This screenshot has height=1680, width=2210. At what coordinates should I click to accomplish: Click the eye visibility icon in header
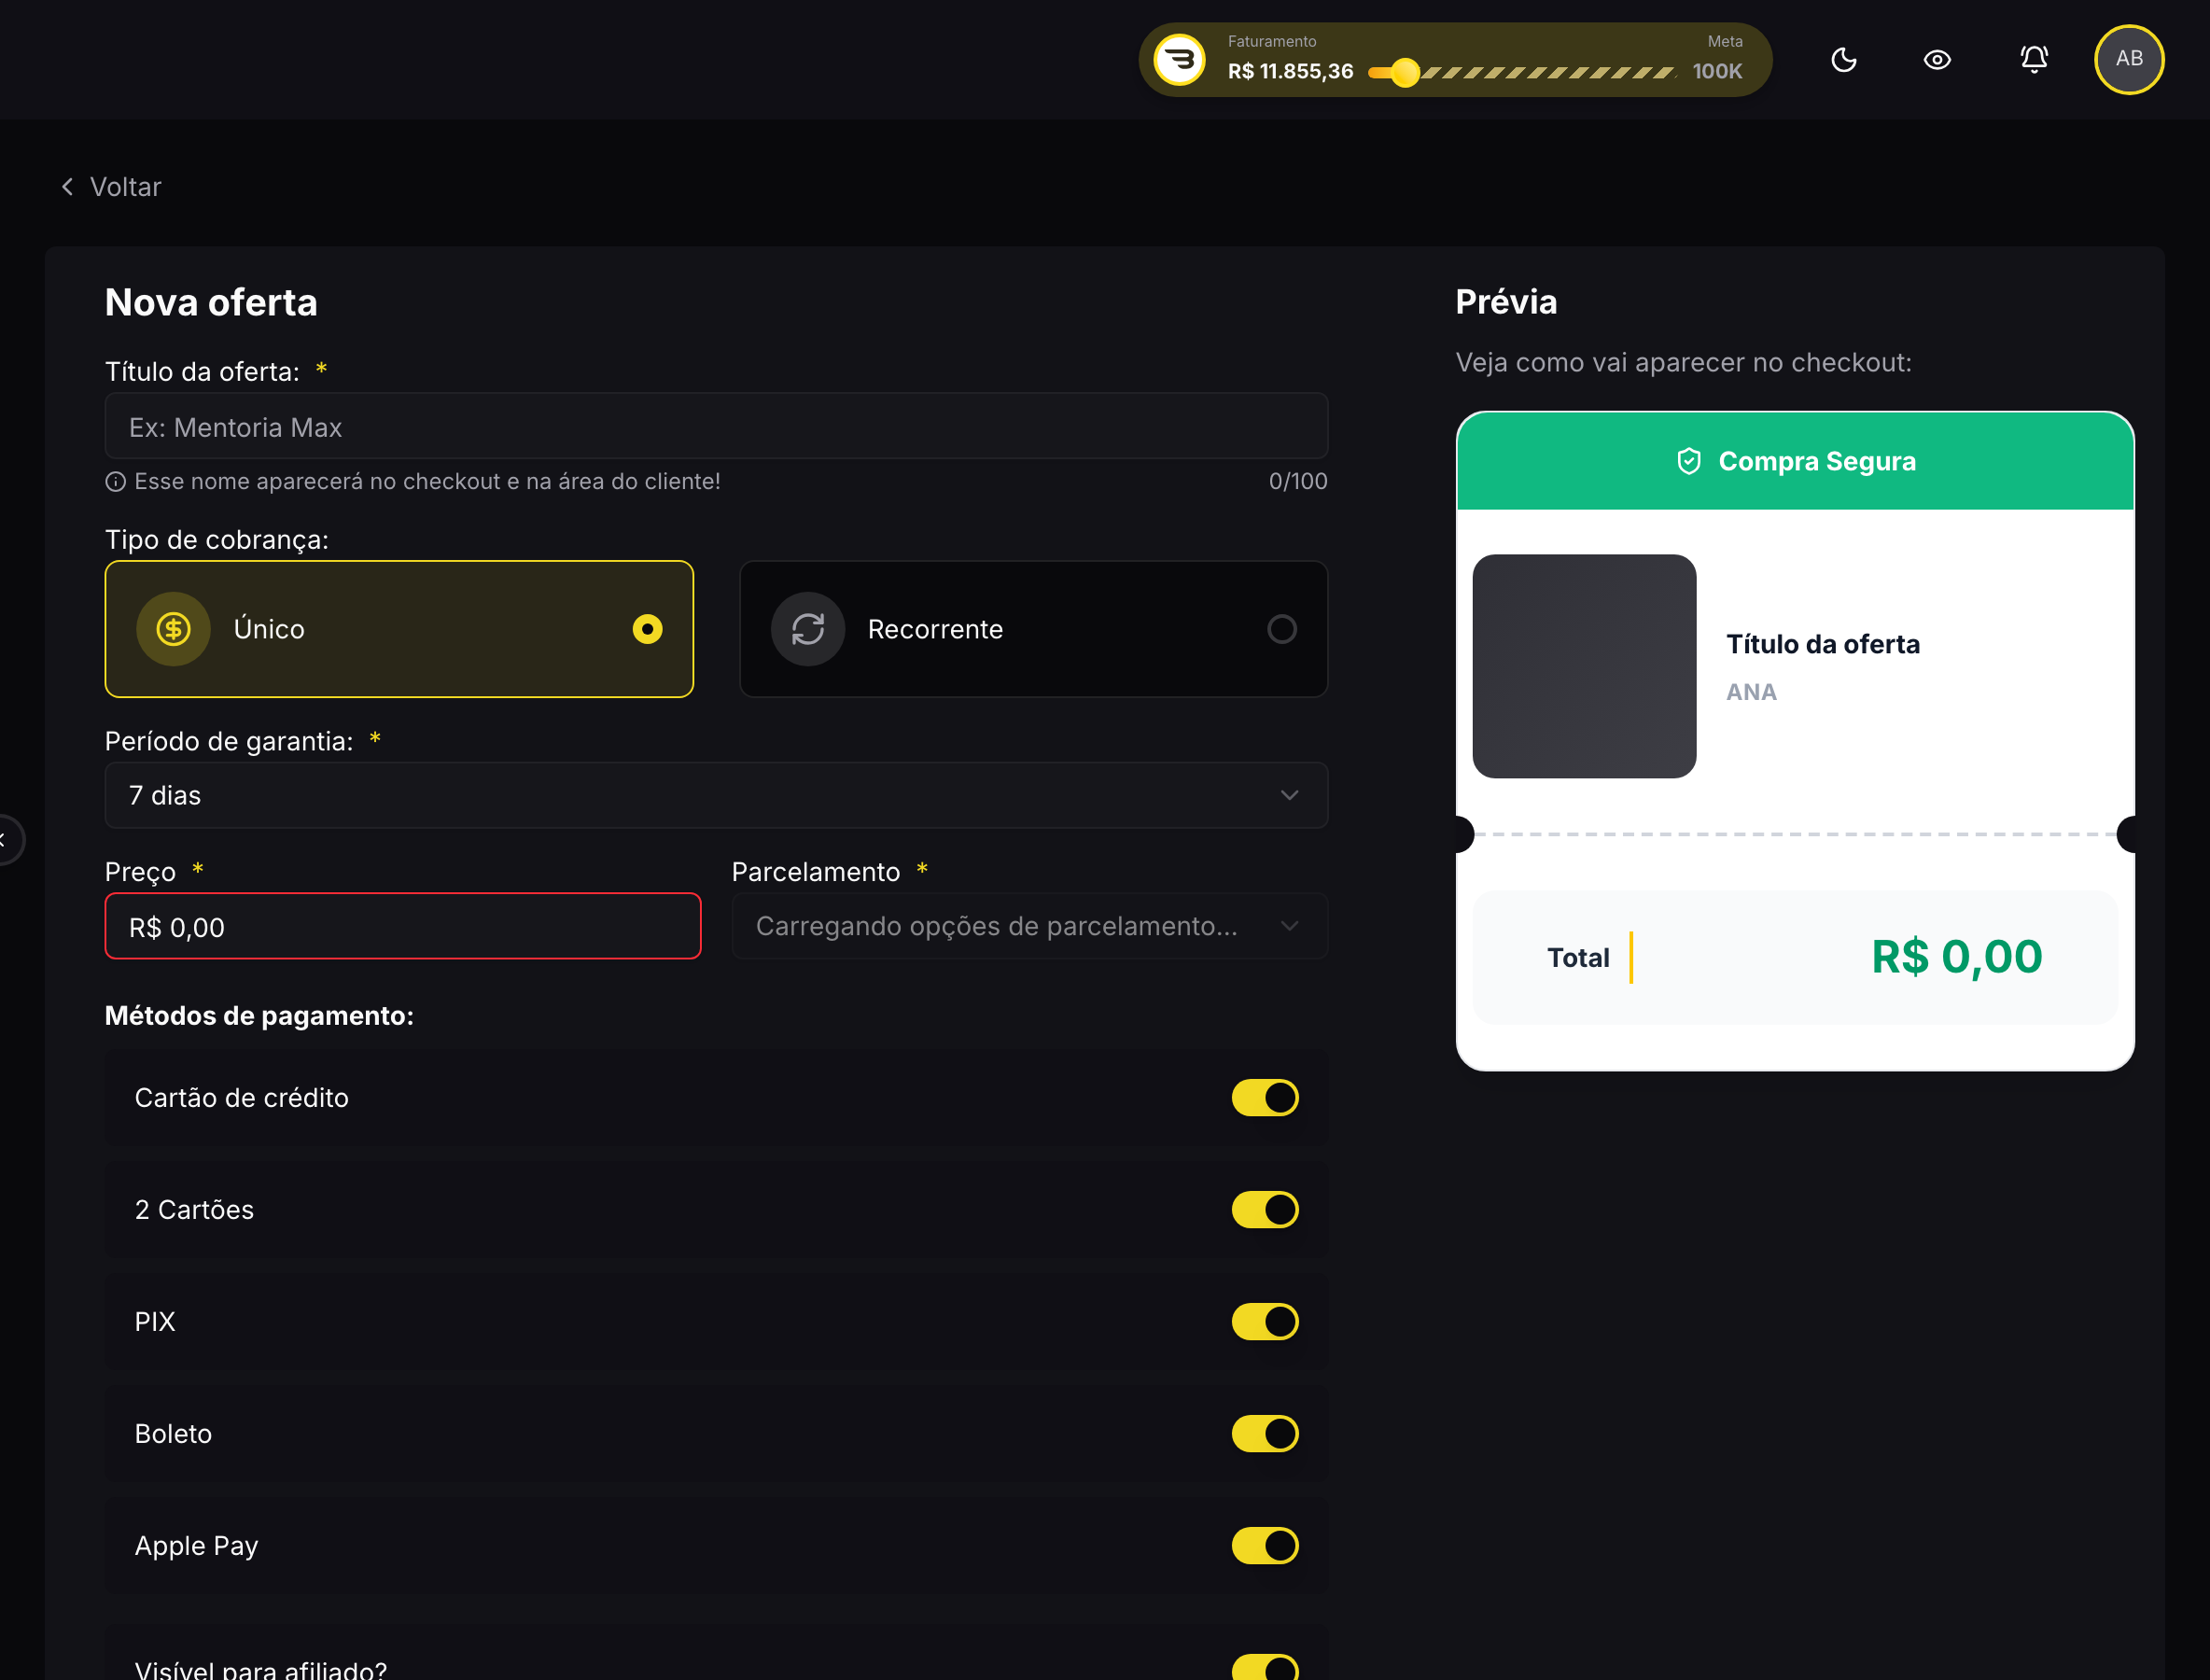pyautogui.click(x=1937, y=60)
